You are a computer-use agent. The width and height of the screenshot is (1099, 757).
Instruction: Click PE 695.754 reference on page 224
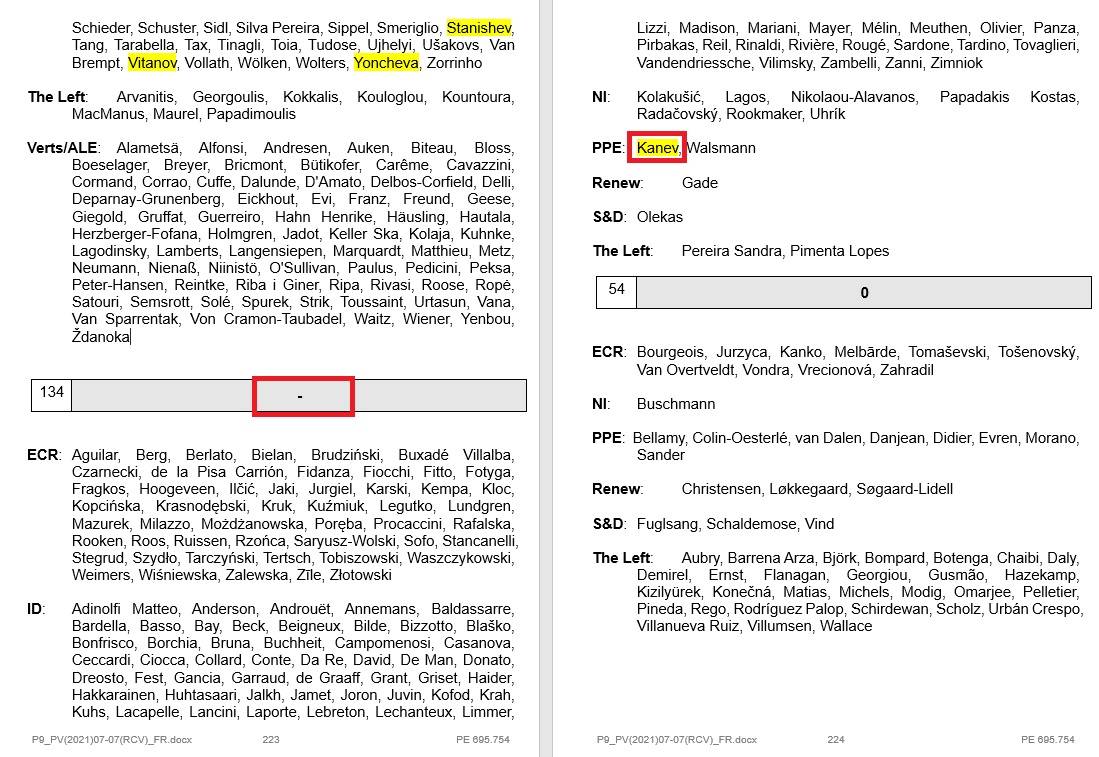coord(1047,740)
